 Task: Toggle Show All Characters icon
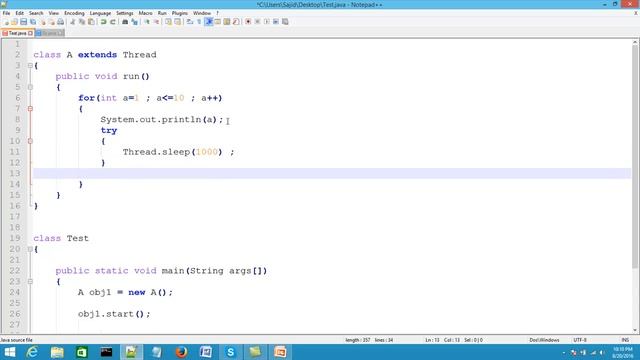click(199, 22)
